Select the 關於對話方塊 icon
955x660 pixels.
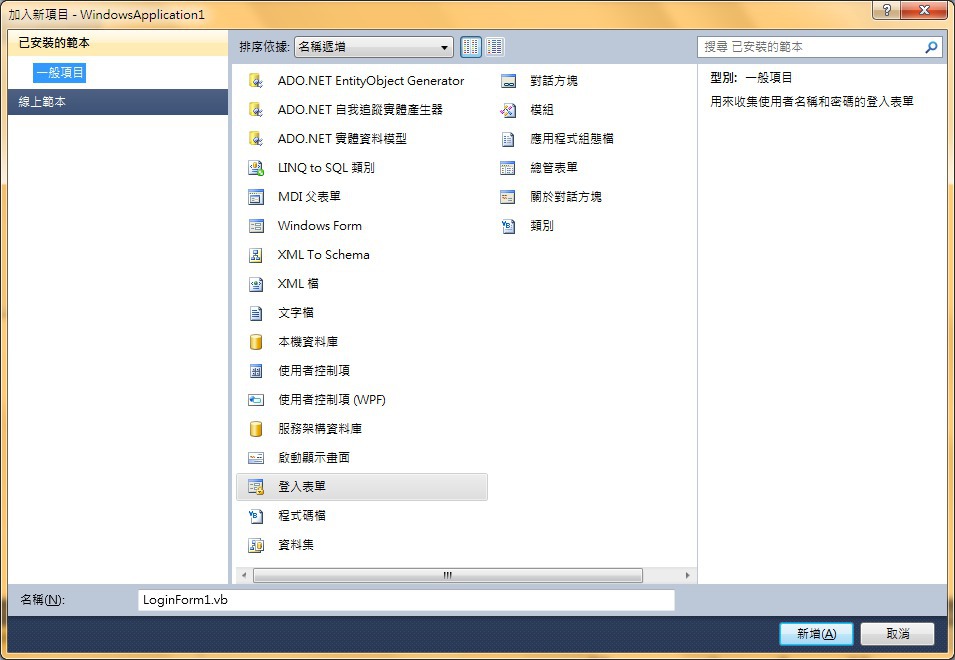click(508, 197)
